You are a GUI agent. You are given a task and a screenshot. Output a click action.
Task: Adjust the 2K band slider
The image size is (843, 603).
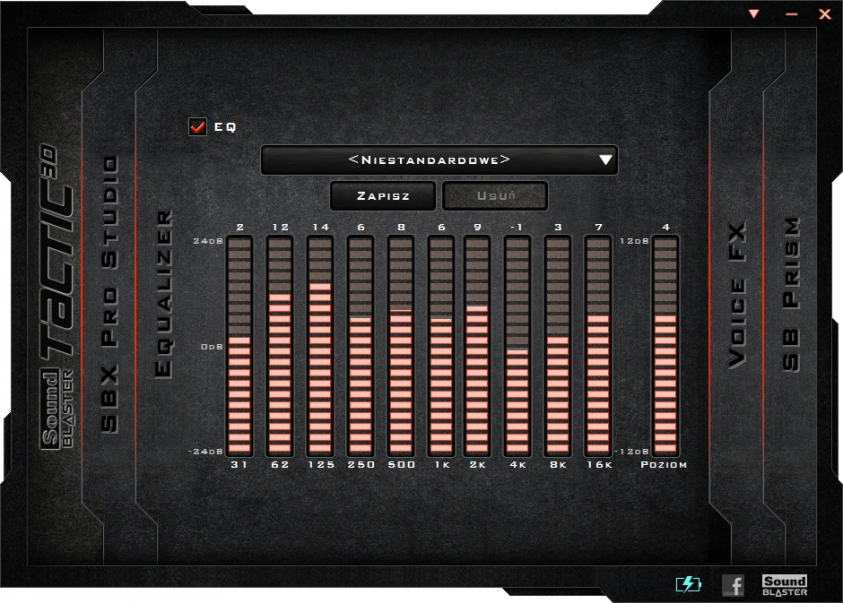tap(477, 346)
